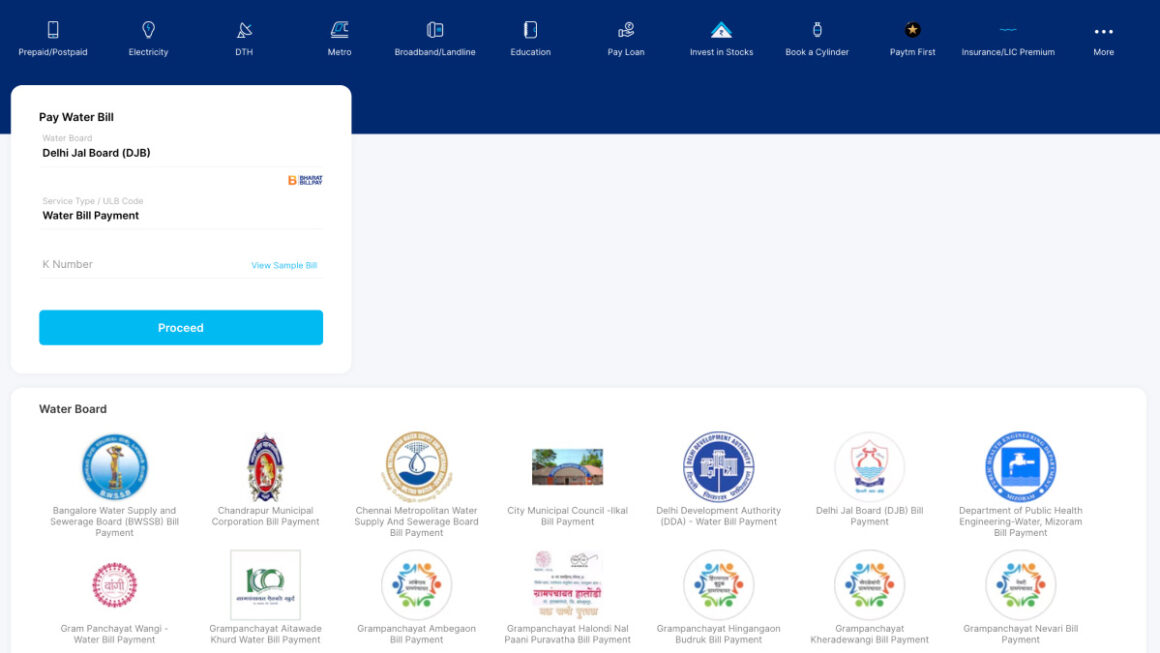Select the Book a Cylinder icon
Screen dimensions: 1160x653
[x=817, y=30]
